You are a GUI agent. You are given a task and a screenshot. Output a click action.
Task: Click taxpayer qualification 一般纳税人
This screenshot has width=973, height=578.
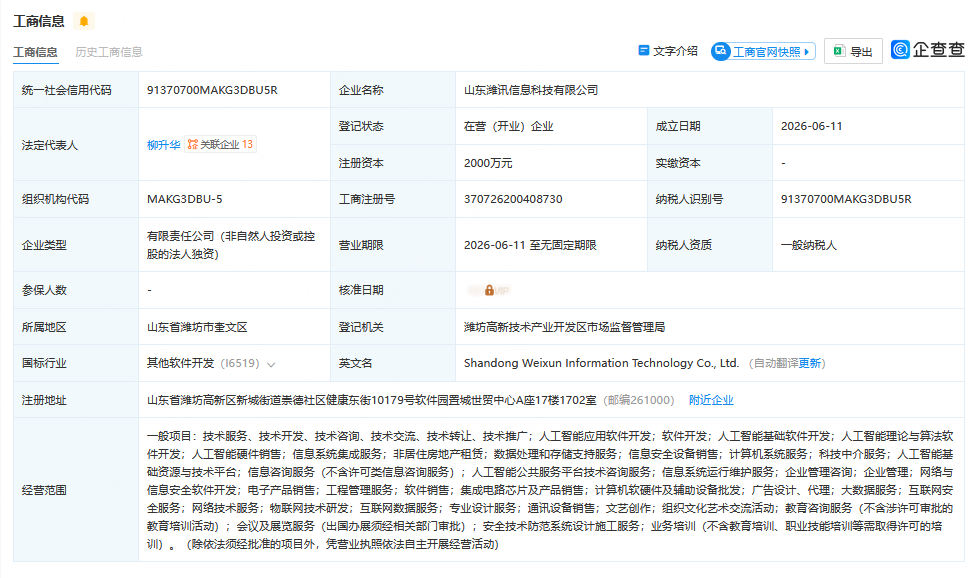pyautogui.click(x=809, y=245)
